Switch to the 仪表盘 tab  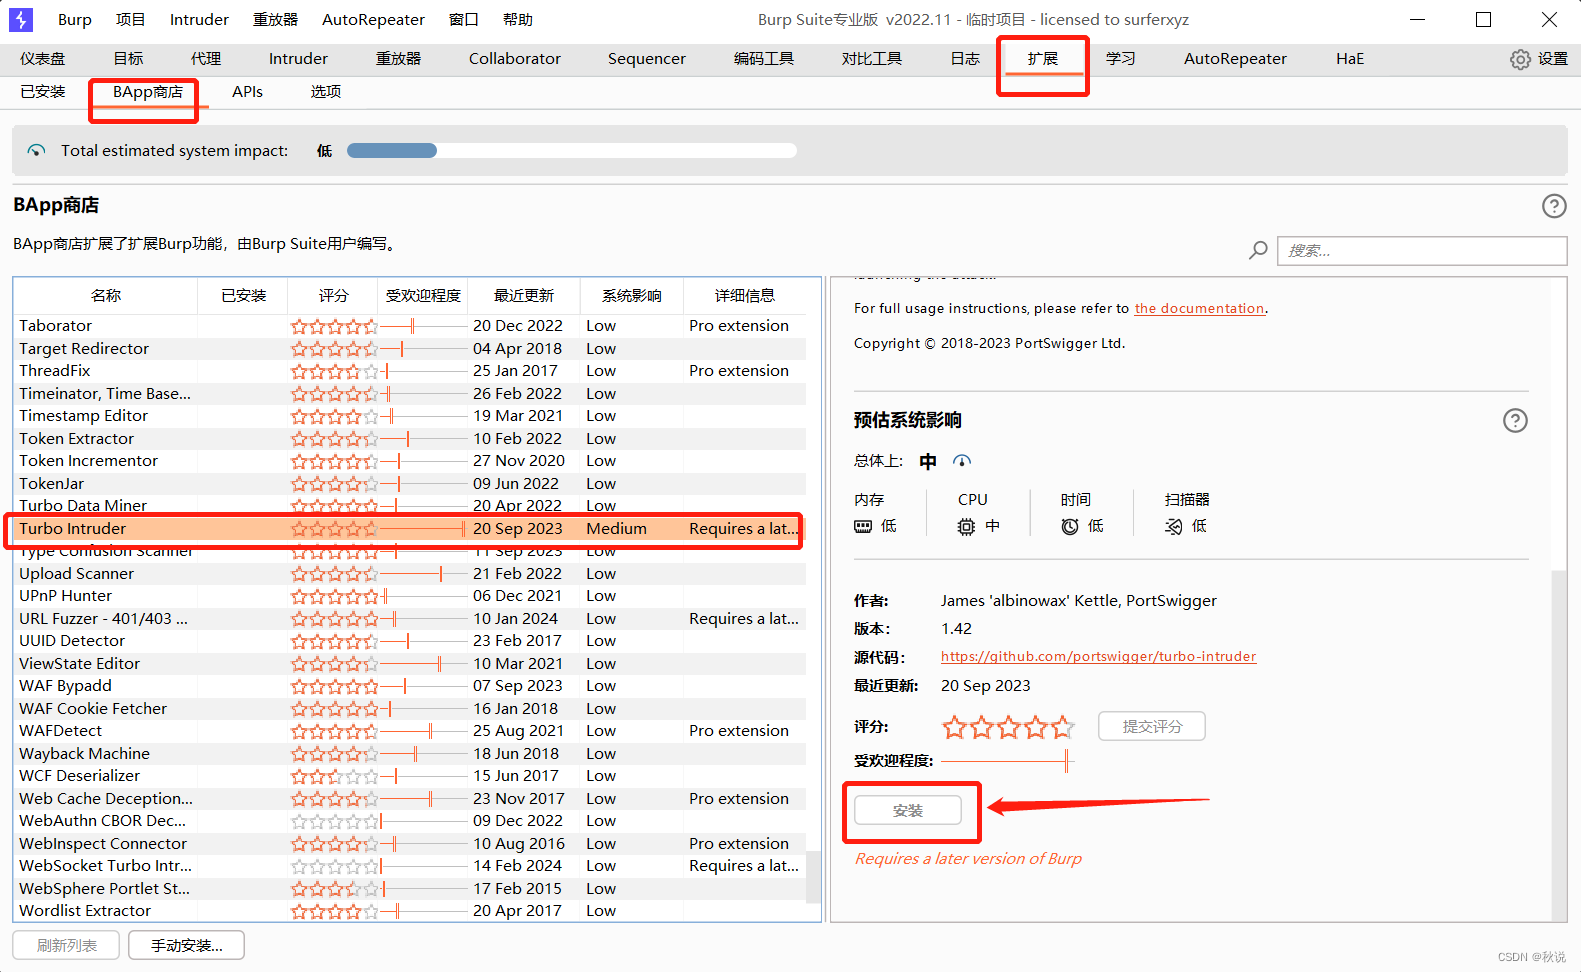point(43,59)
